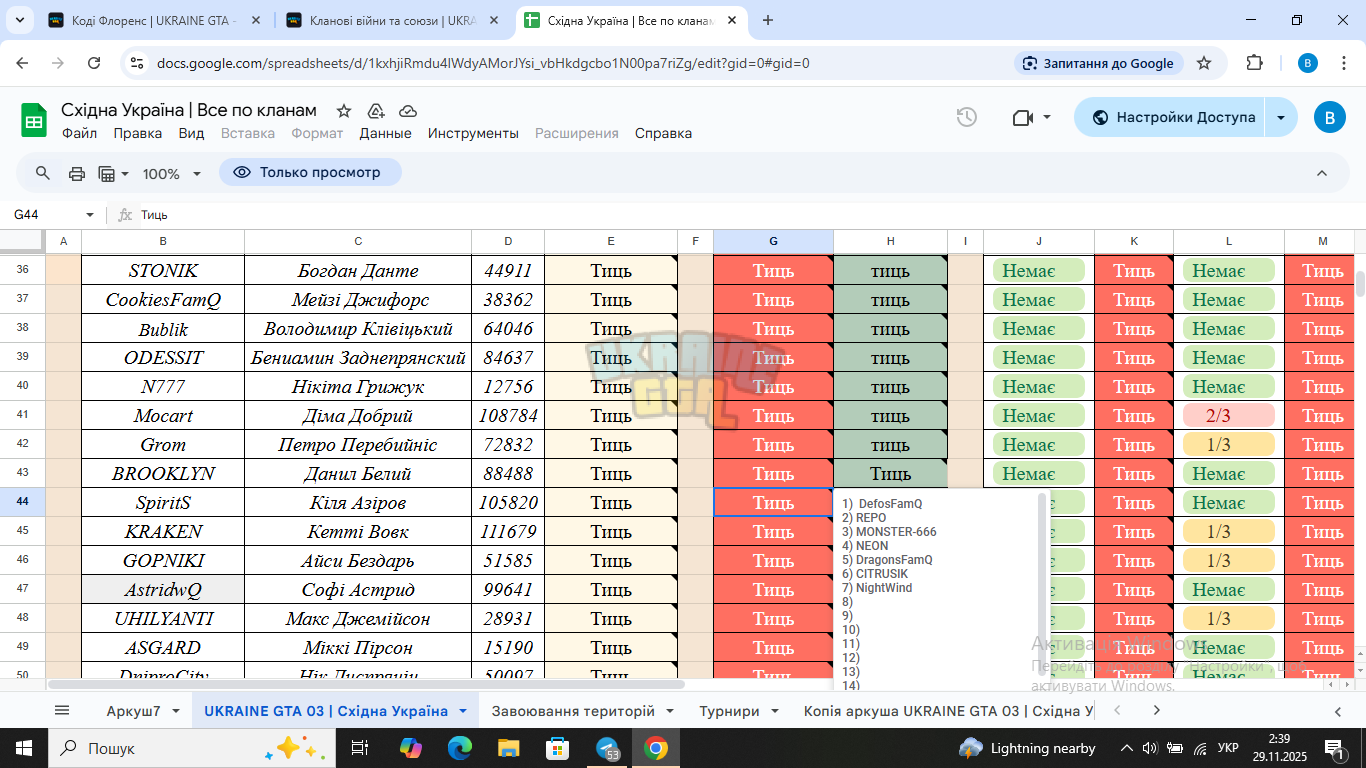Viewport: 1366px width, 768px height.
Task: Show next sheet tabs arrow
Action: click(1156, 710)
